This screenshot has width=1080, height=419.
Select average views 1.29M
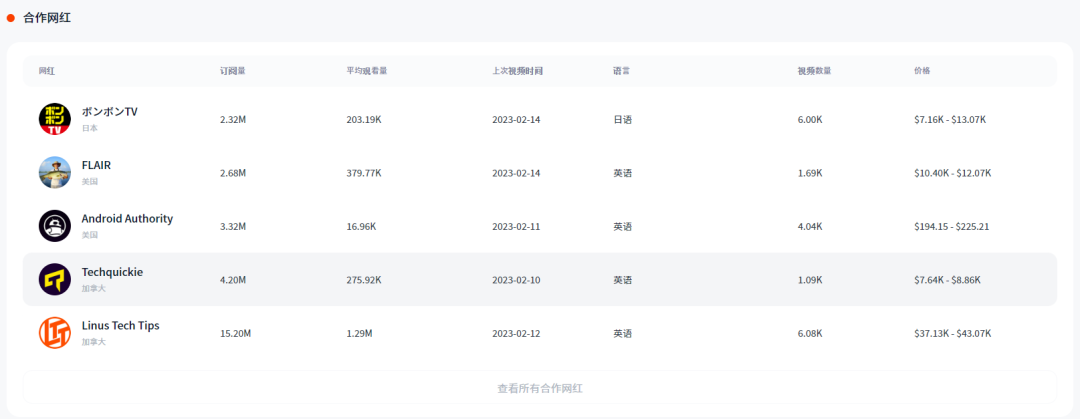click(360, 334)
